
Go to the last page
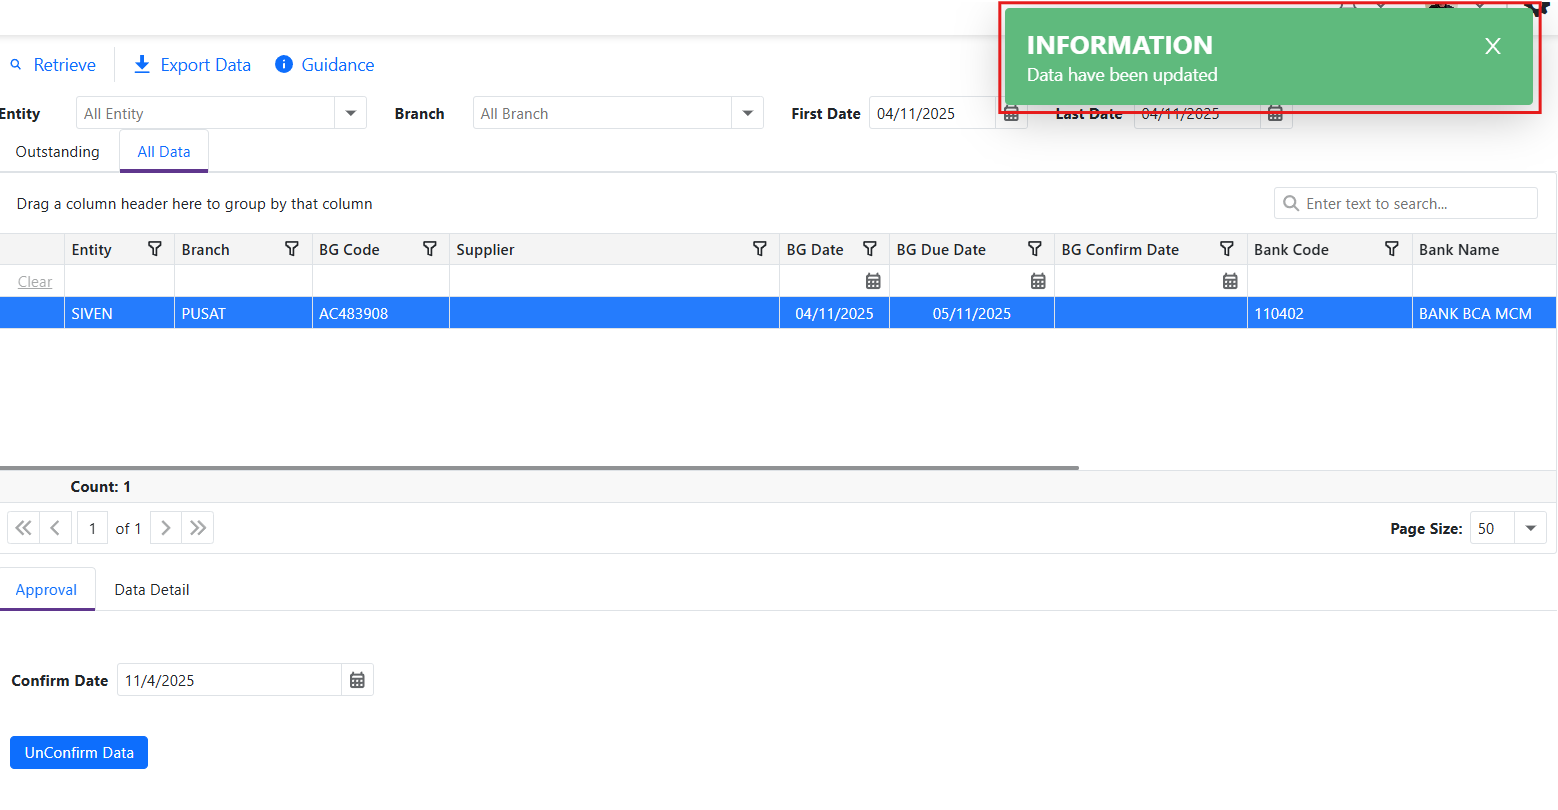(198, 528)
